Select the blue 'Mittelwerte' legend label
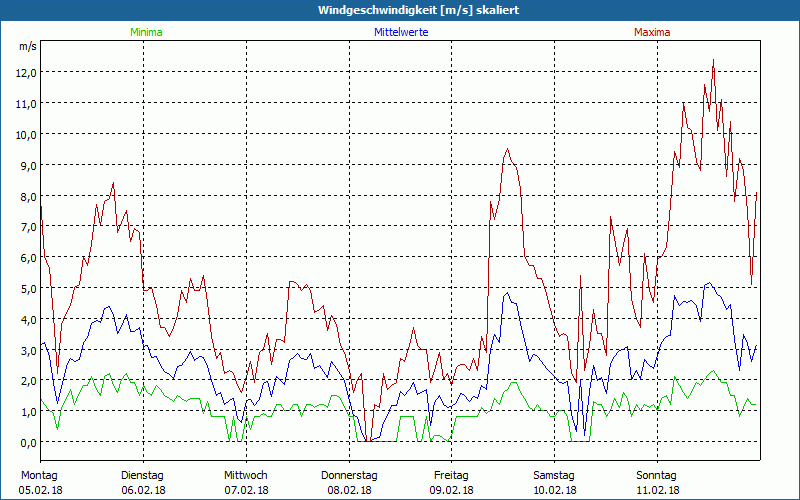Screen dimensions: 800x500 [401, 32]
